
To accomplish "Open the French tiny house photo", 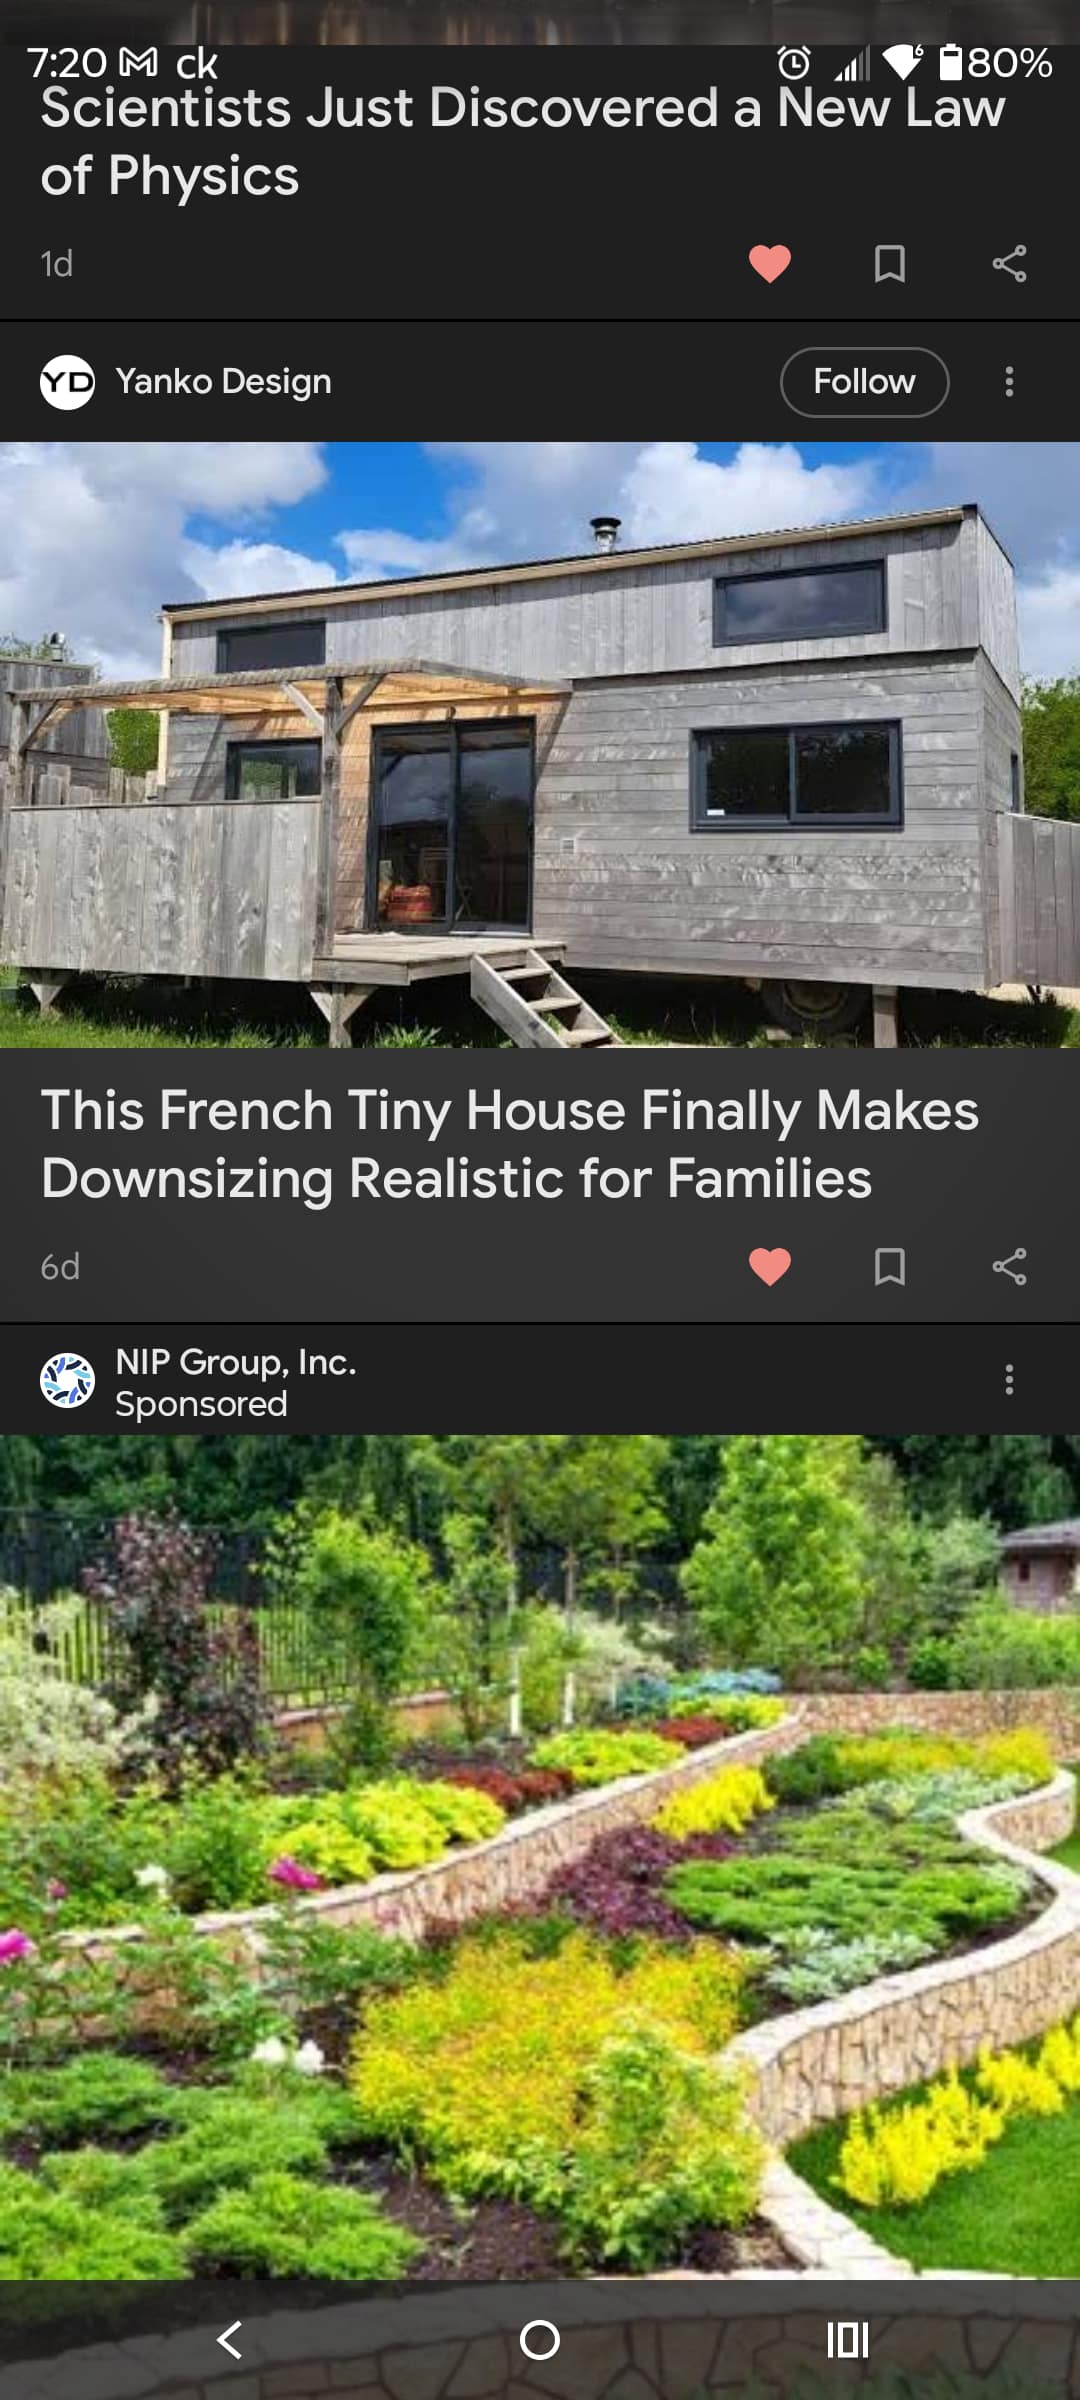I will click(540, 745).
